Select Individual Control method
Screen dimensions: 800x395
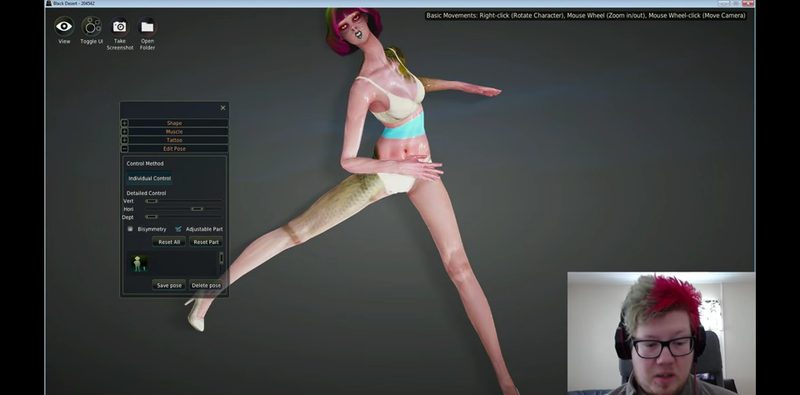[x=149, y=178]
